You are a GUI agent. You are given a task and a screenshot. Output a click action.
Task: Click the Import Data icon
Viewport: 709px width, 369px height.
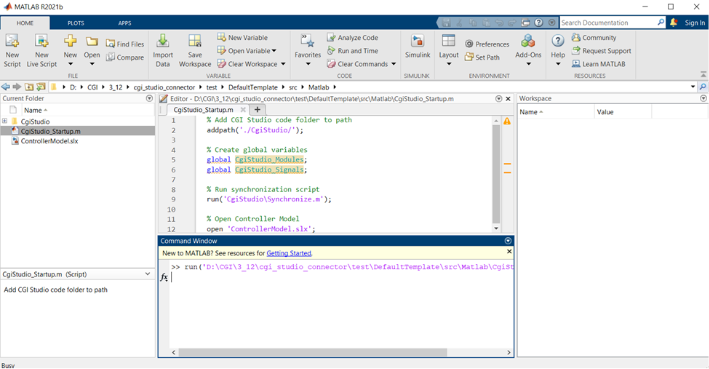point(163,41)
